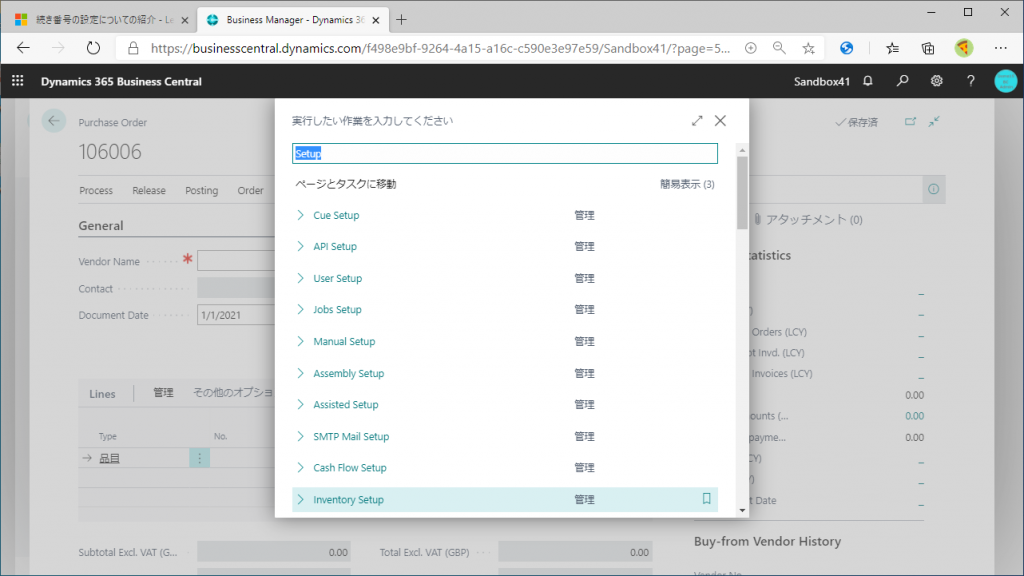Open the help question mark icon
Viewport: 1024px width, 576px height.
tap(970, 81)
